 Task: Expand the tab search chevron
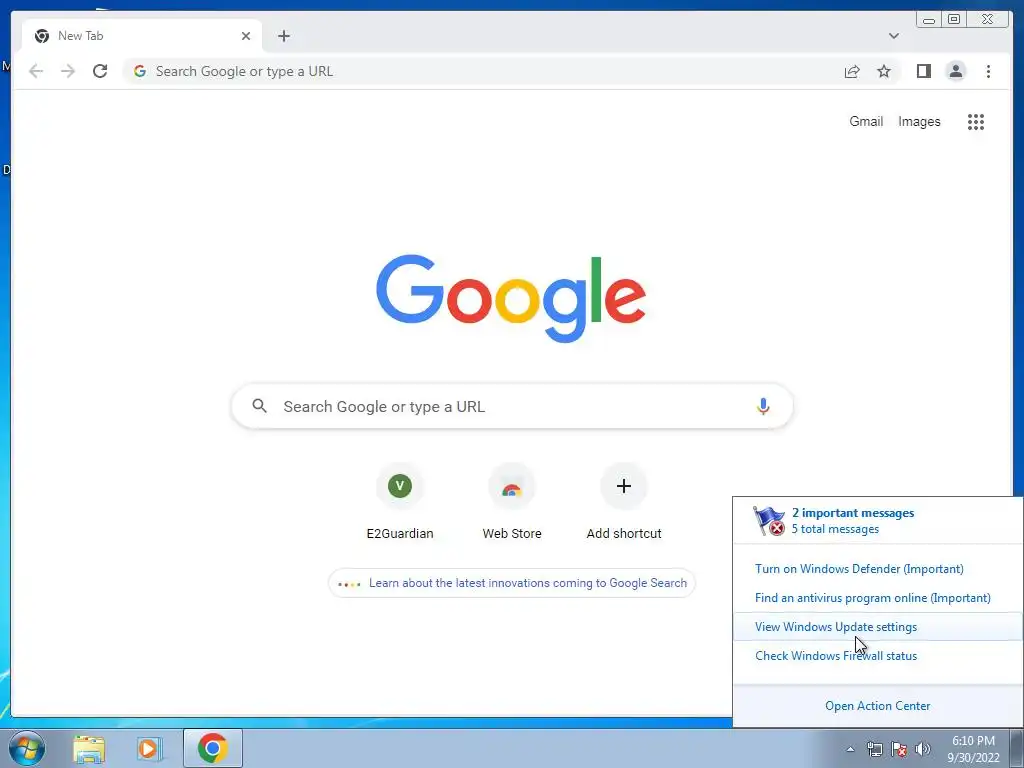pyautogui.click(x=893, y=36)
